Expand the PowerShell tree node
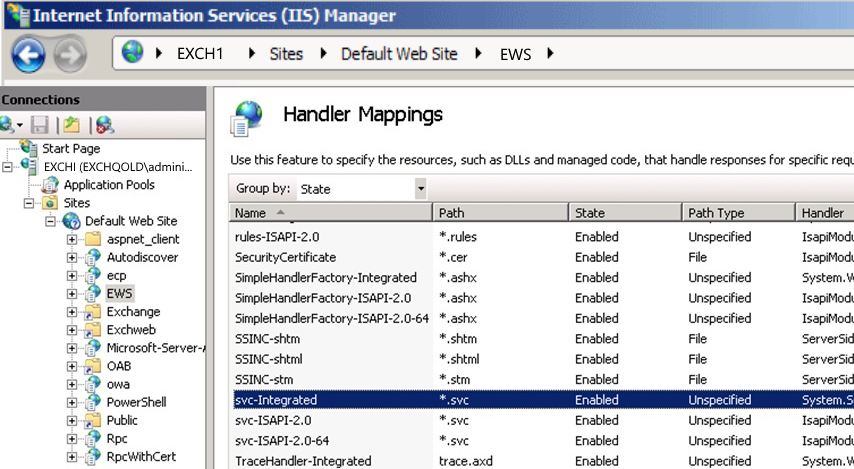This screenshot has width=854, height=469. click(71, 403)
